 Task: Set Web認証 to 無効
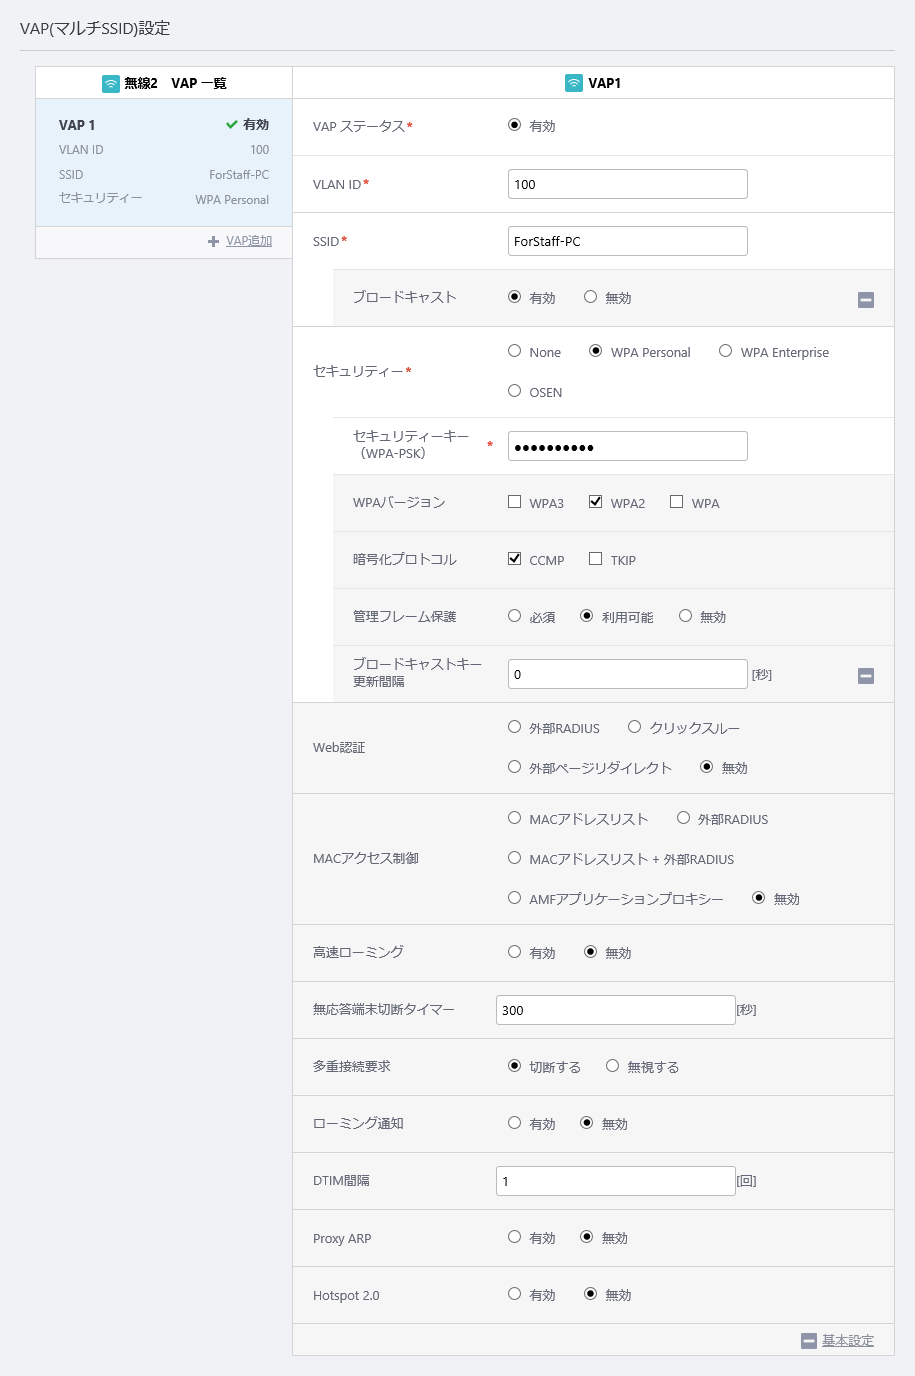pyautogui.click(x=706, y=767)
